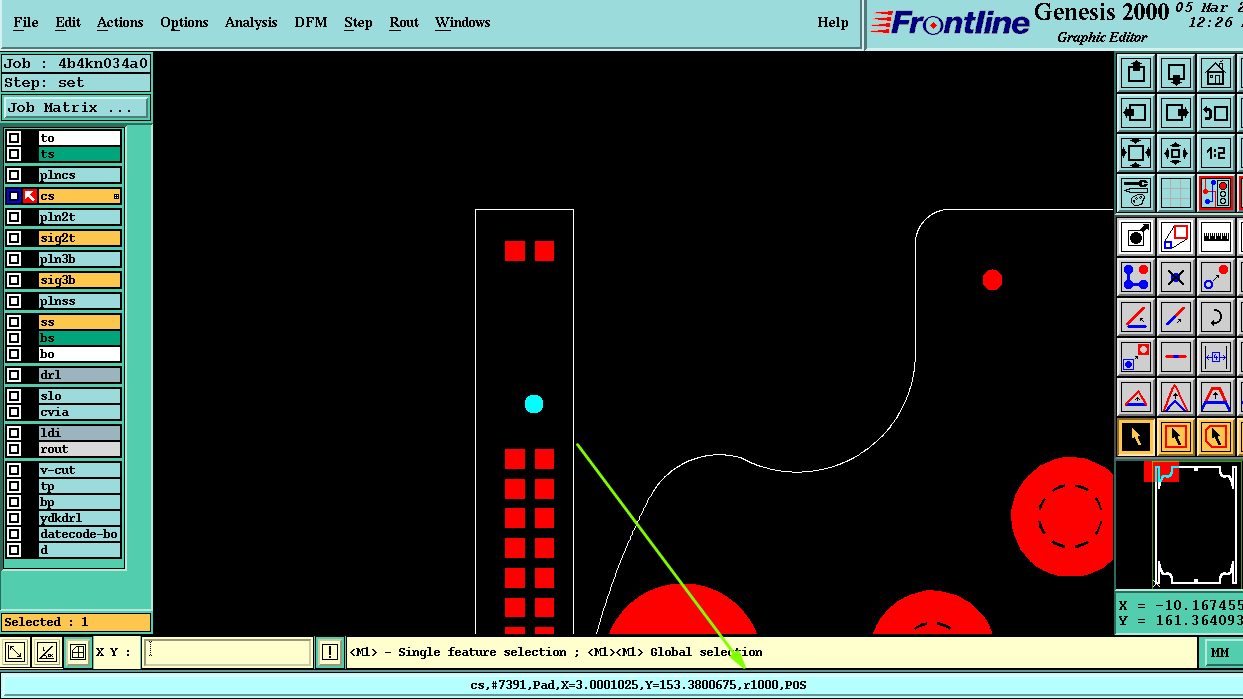The width and height of the screenshot is (1243, 699).
Task: Toggle the checkbox for layer plncs
Action: point(14,175)
